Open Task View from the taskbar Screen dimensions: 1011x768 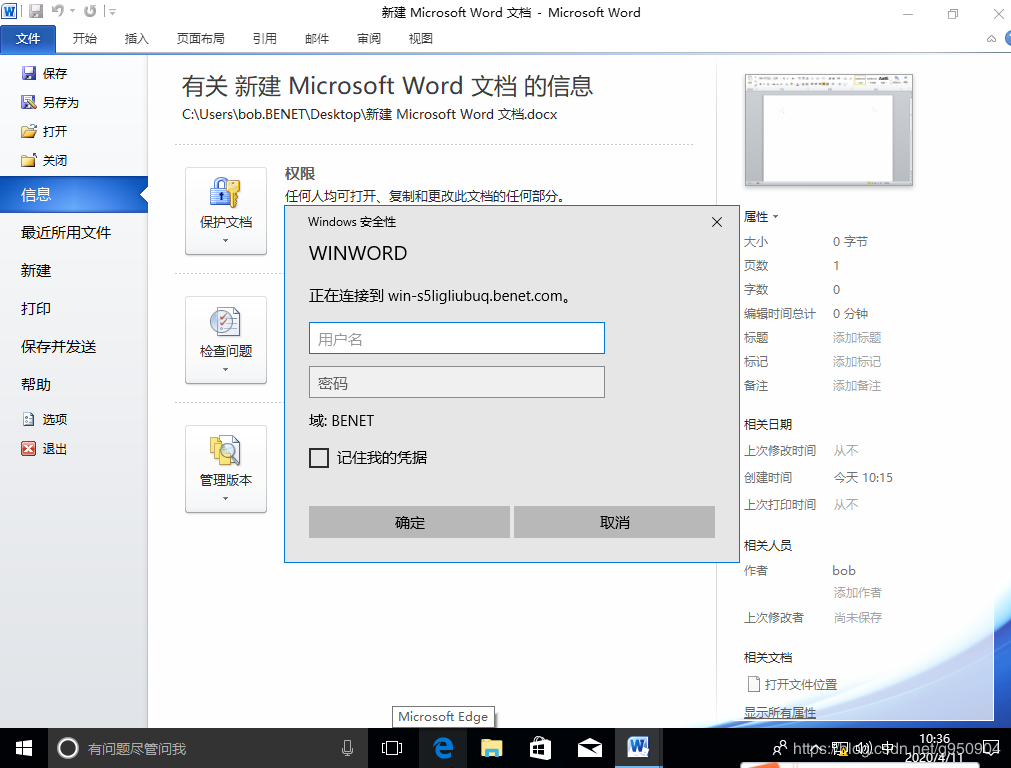click(391, 748)
